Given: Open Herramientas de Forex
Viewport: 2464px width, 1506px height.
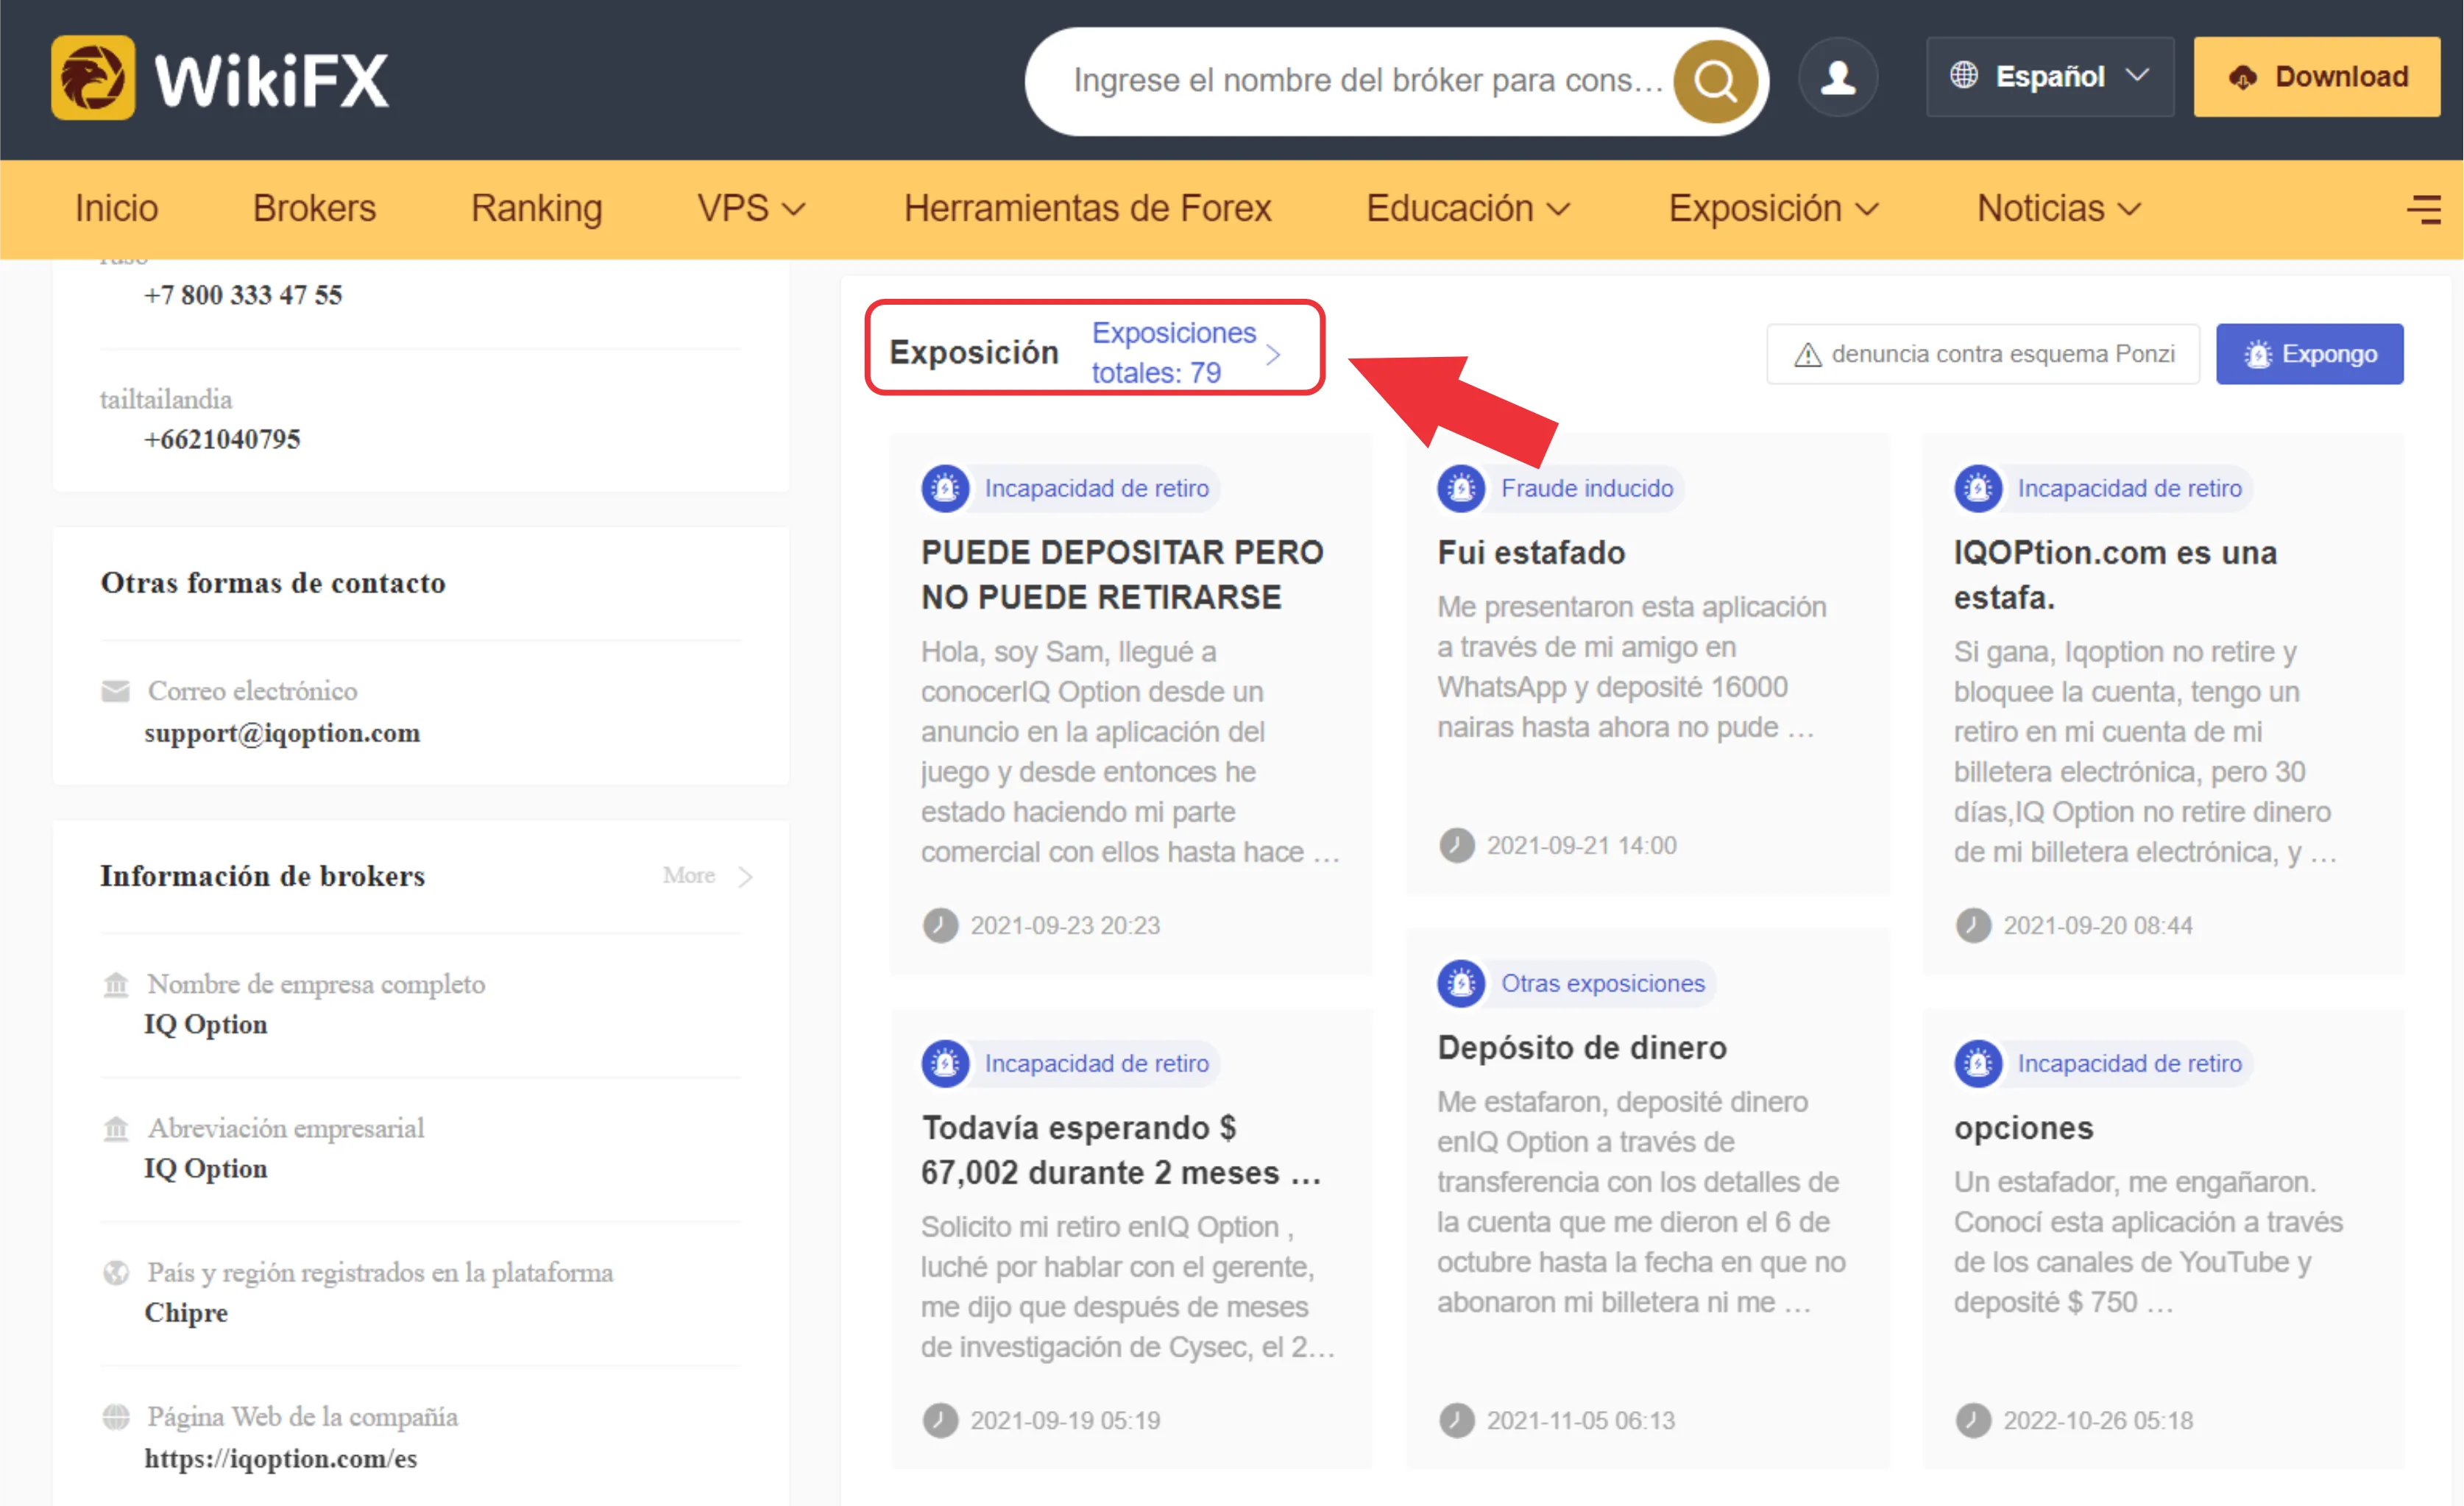Looking at the screenshot, I should pyautogui.click(x=1087, y=208).
